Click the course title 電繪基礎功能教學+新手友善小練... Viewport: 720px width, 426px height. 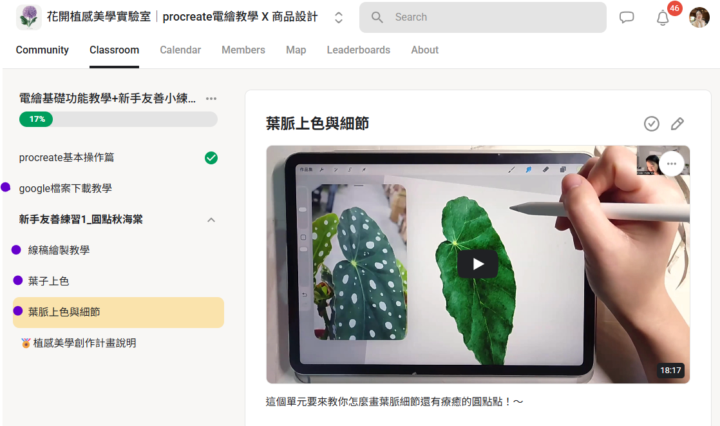click(x=107, y=98)
